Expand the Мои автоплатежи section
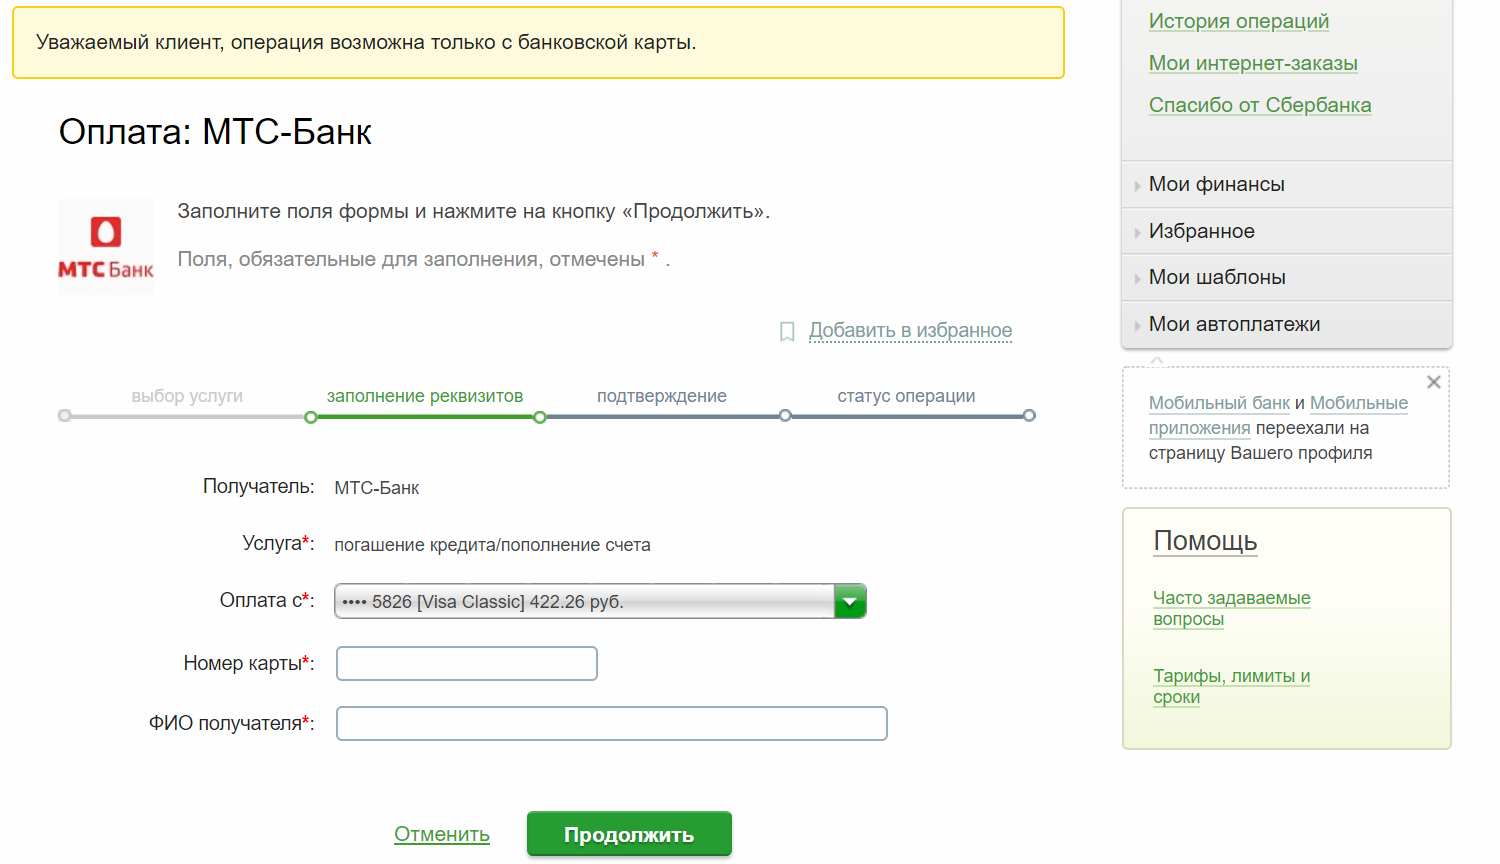 1234,324
